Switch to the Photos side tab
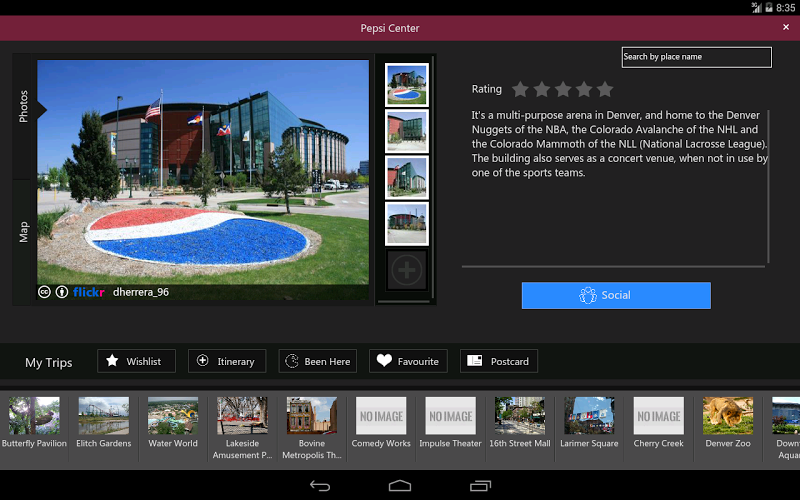 coord(23,107)
